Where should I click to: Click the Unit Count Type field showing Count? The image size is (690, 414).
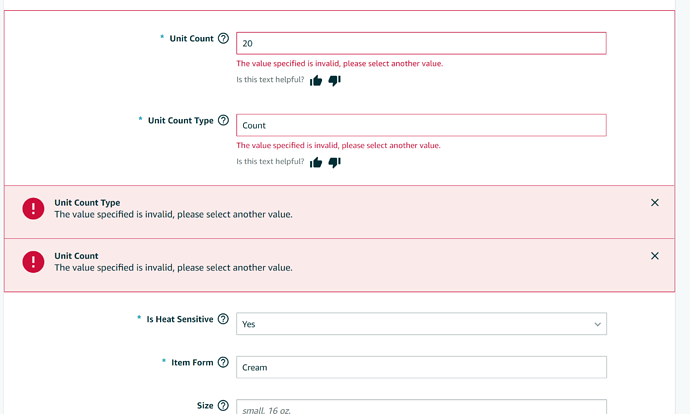(x=421, y=125)
